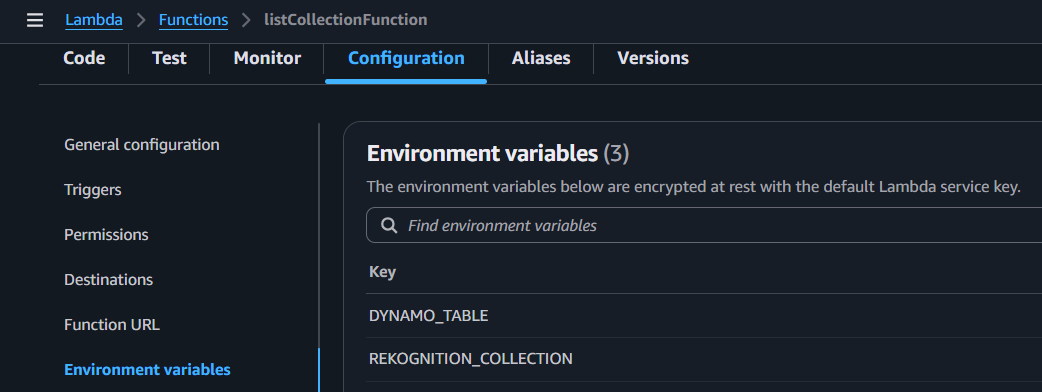This screenshot has width=1042, height=392.
Task: Select the REKOGNITION_COLLECTION variable row
Action: click(704, 359)
